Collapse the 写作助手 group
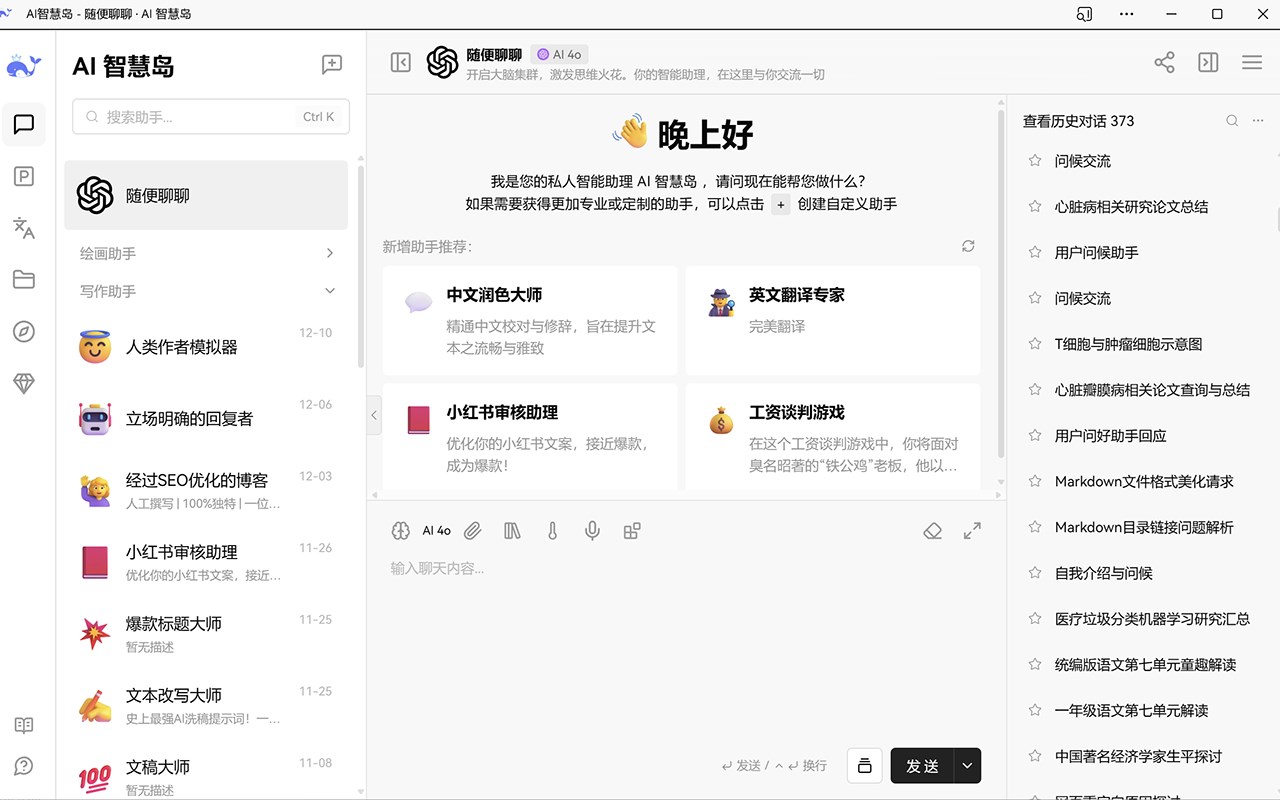This screenshot has width=1280, height=800. (x=207, y=291)
